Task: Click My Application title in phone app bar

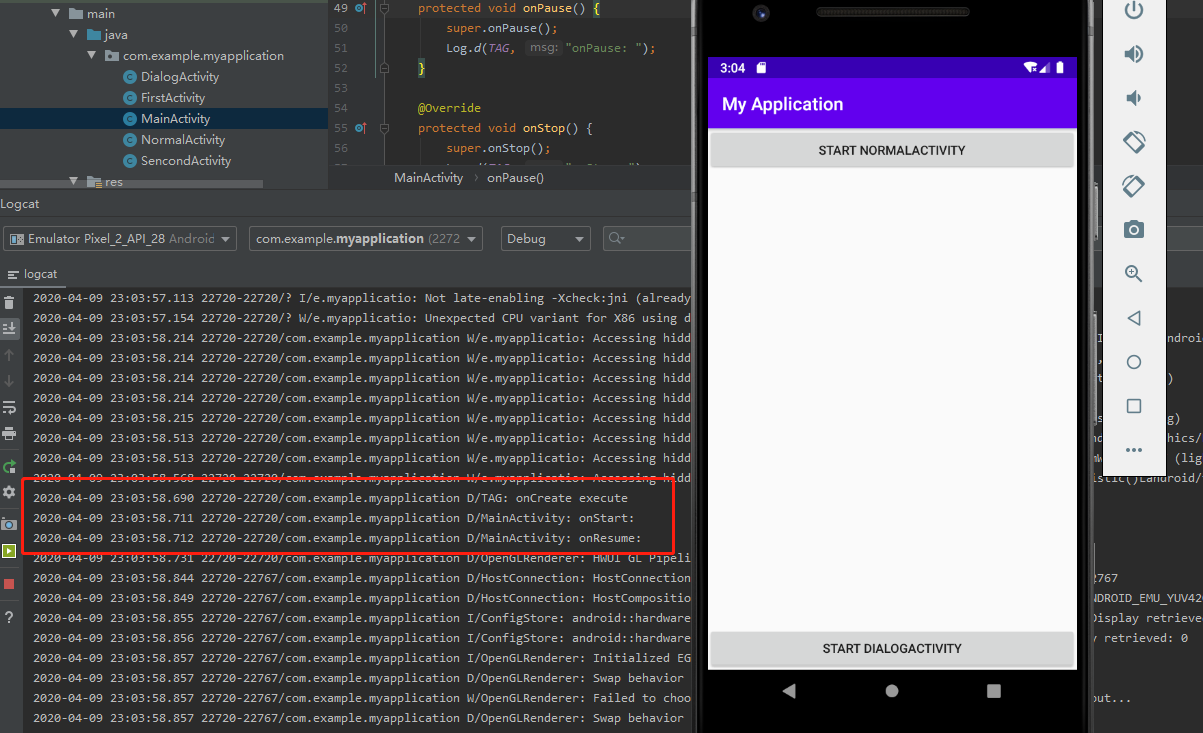Action: 783,104
